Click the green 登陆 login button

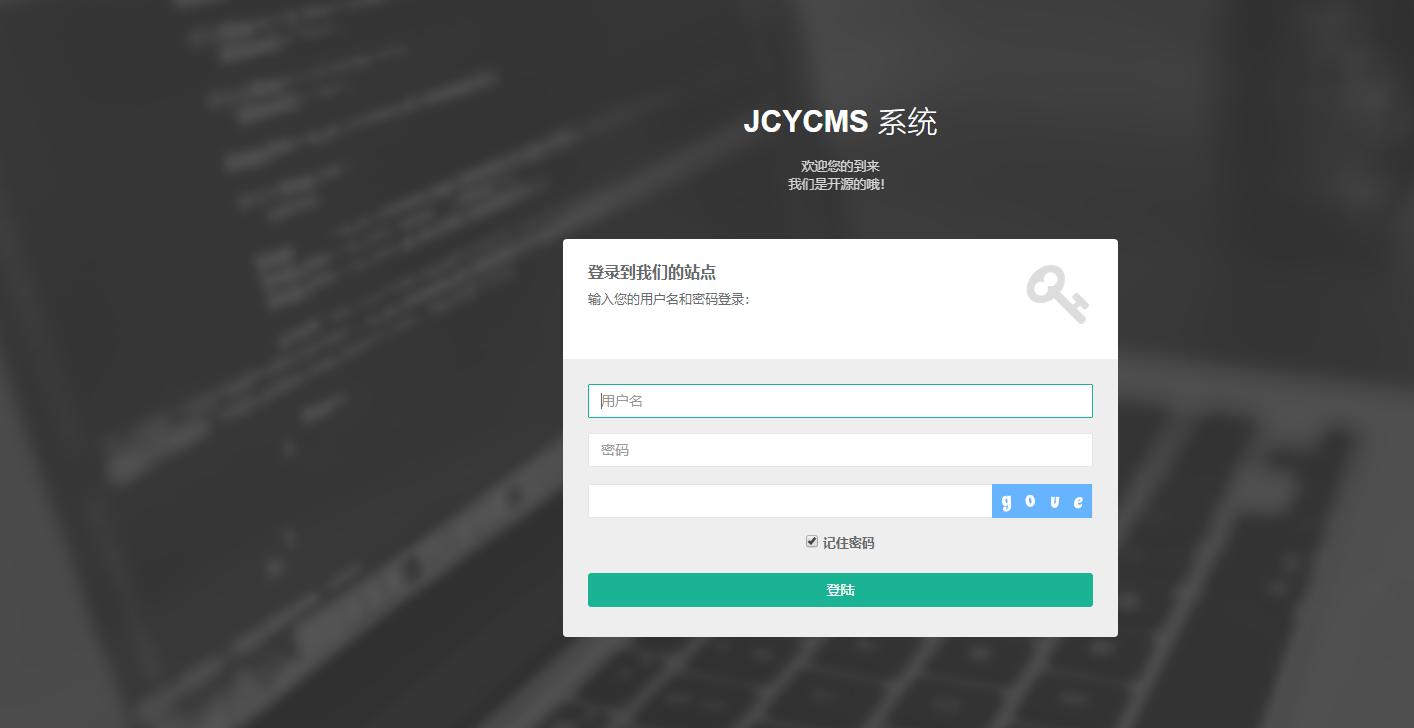(x=840, y=590)
